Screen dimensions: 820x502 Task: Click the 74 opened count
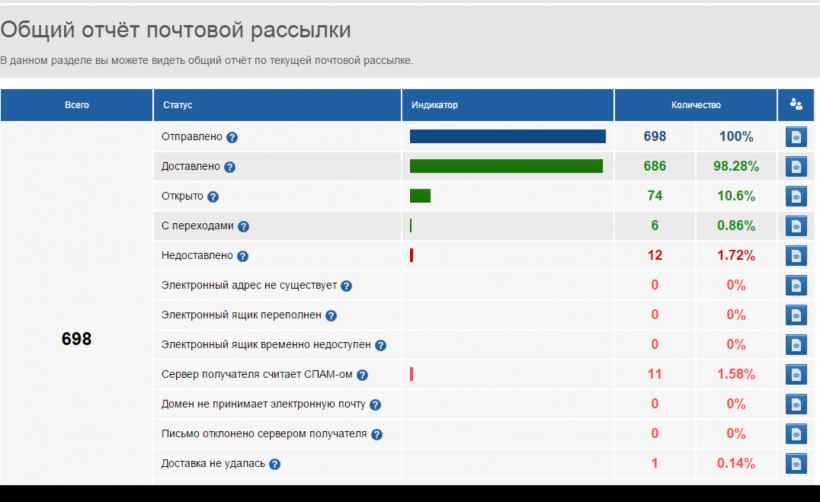click(x=655, y=196)
